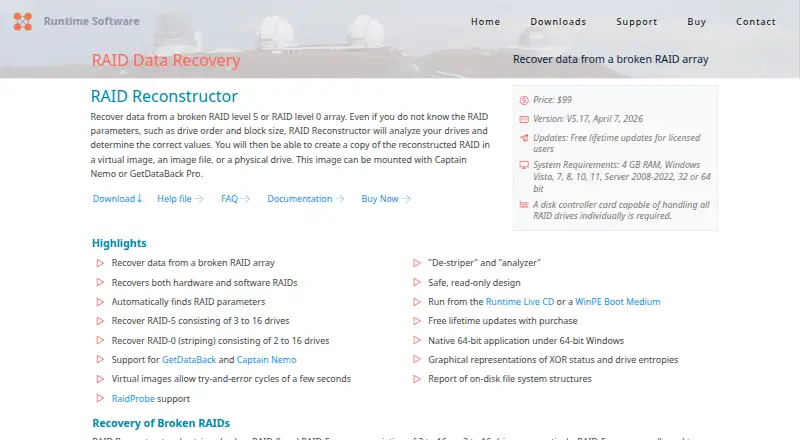Click arrow bullet beside Recover data from broken RAID
Screen dimensions: 800x440
click(x=100, y=263)
